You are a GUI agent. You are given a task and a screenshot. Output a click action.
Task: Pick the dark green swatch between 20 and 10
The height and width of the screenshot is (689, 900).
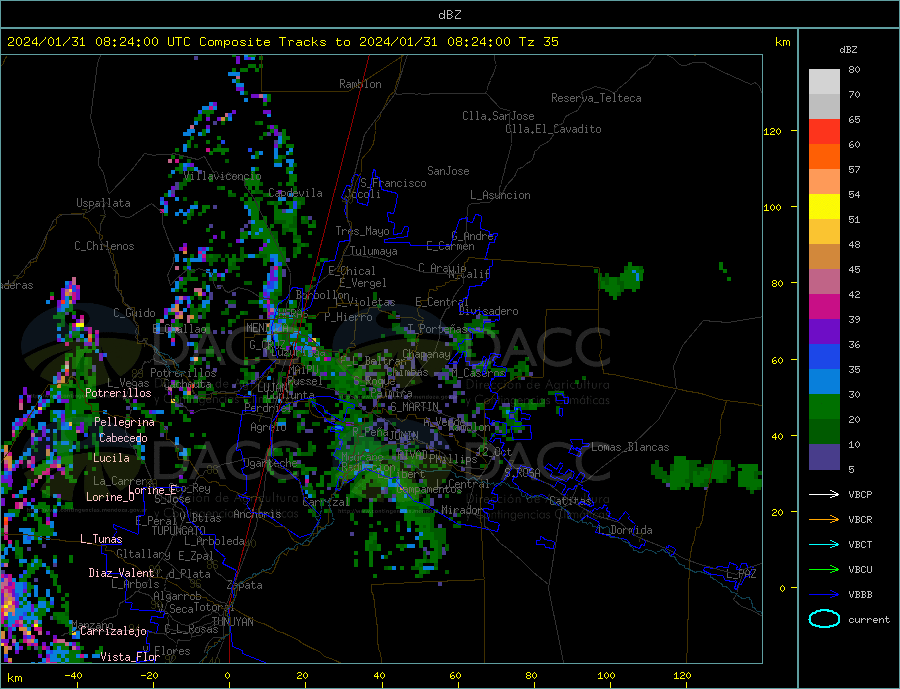pos(824,432)
